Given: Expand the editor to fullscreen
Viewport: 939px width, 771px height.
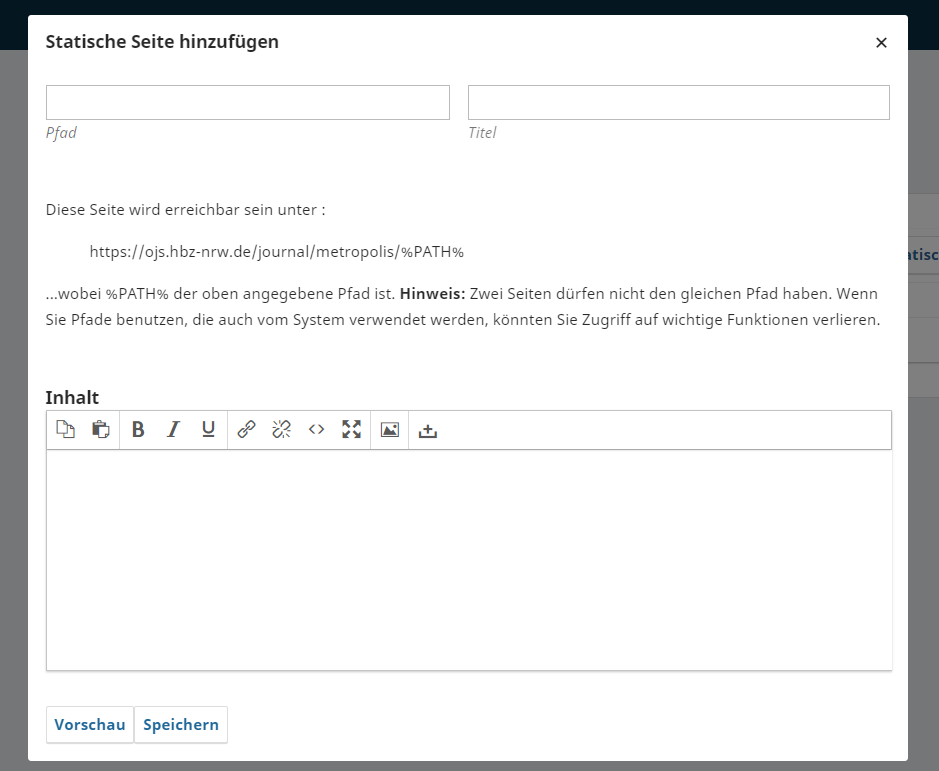Looking at the screenshot, I should click(x=351, y=430).
